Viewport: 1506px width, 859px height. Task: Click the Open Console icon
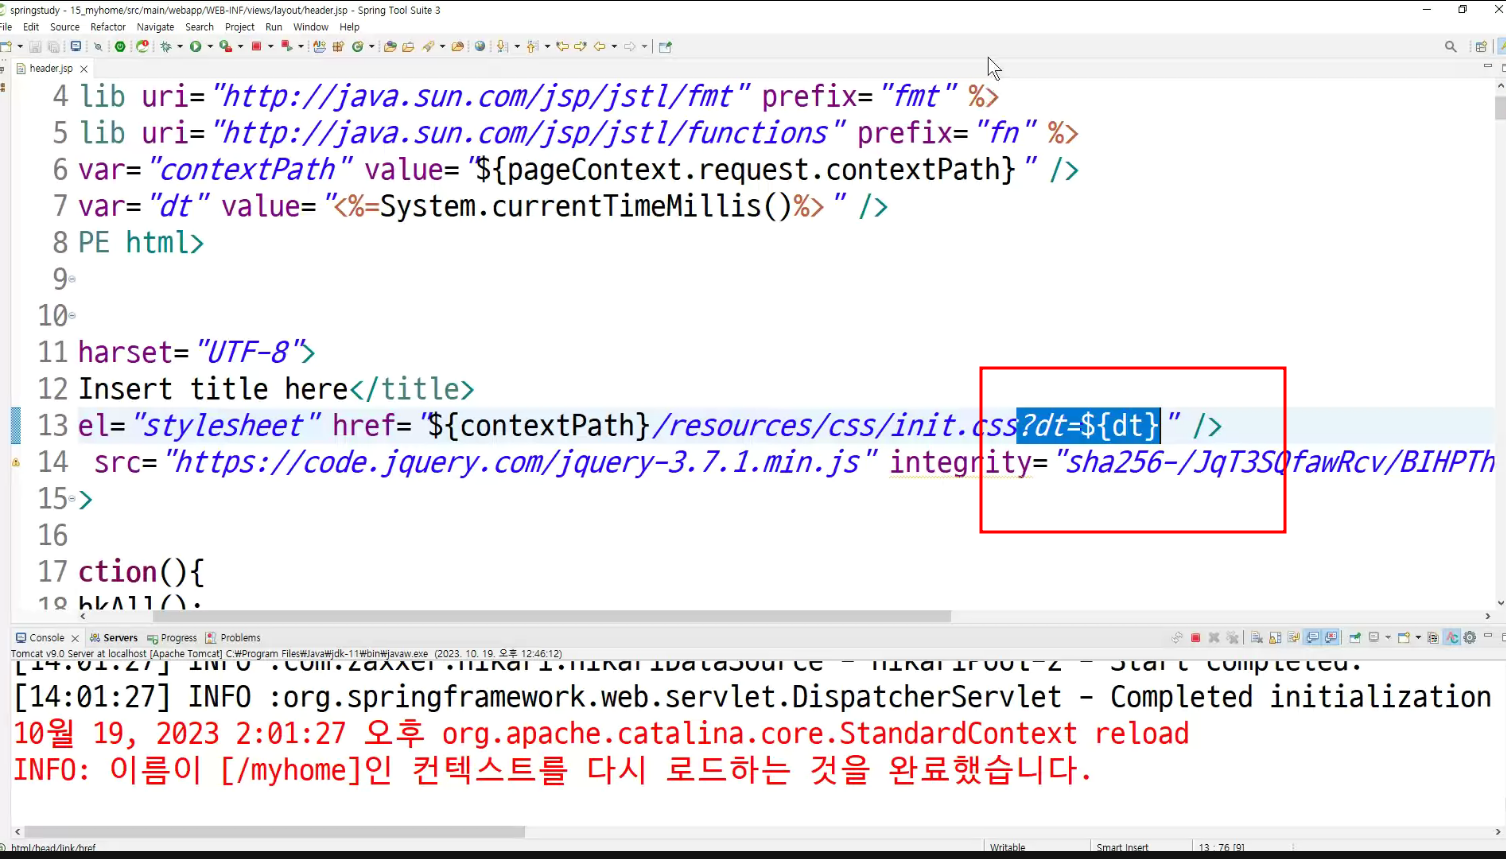pyautogui.click(x=1403, y=637)
